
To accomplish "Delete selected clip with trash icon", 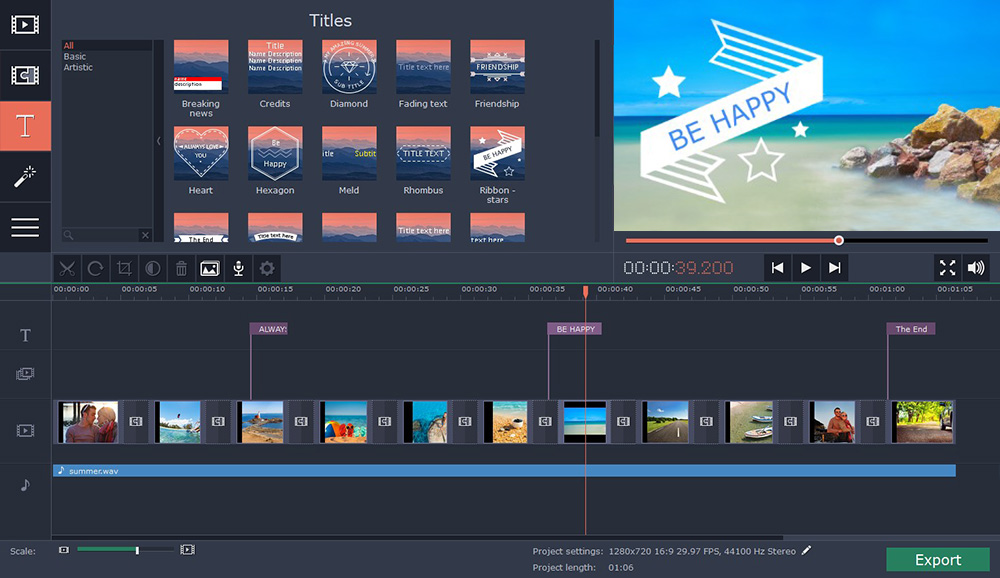I will 181,269.
